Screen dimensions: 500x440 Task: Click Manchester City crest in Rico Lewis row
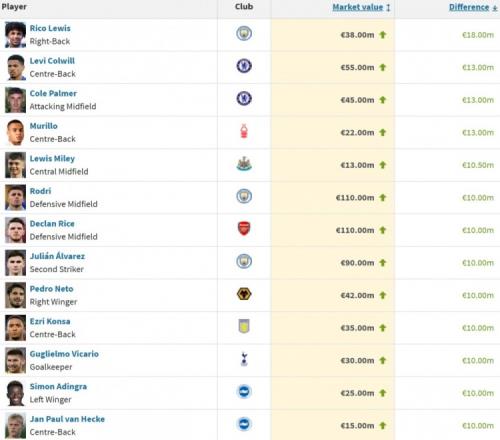[x=244, y=34]
